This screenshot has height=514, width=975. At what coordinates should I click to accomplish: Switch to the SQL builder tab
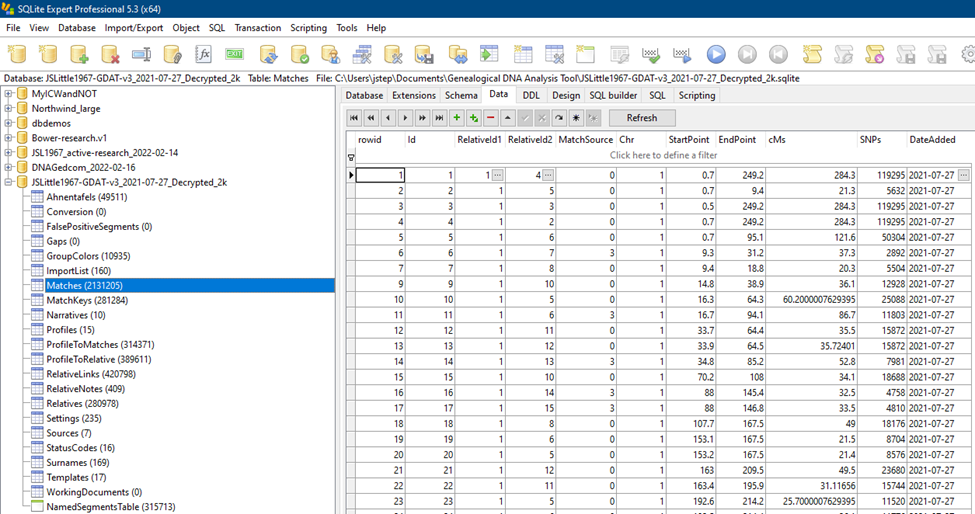click(x=612, y=95)
